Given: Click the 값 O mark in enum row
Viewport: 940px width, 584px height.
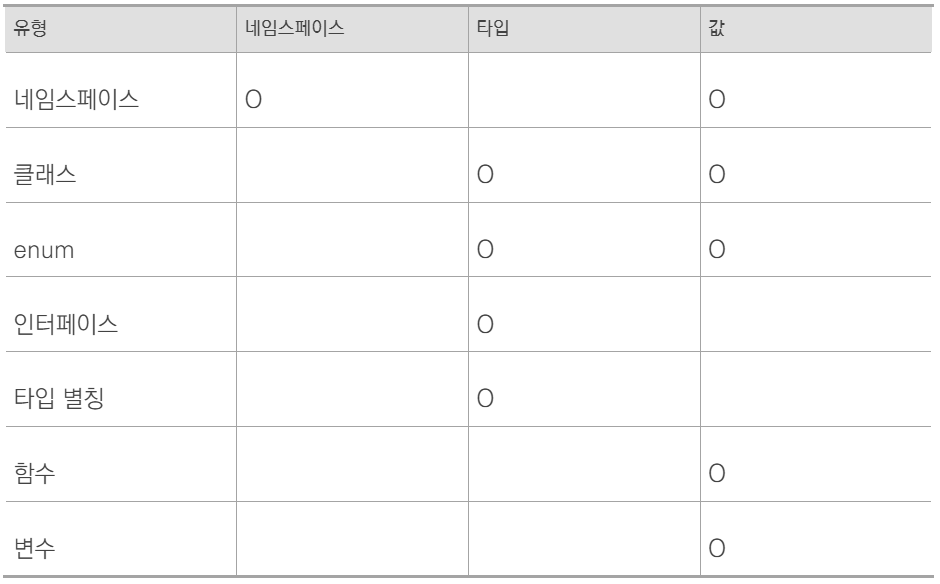Looking at the screenshot, I should point(716,250).
